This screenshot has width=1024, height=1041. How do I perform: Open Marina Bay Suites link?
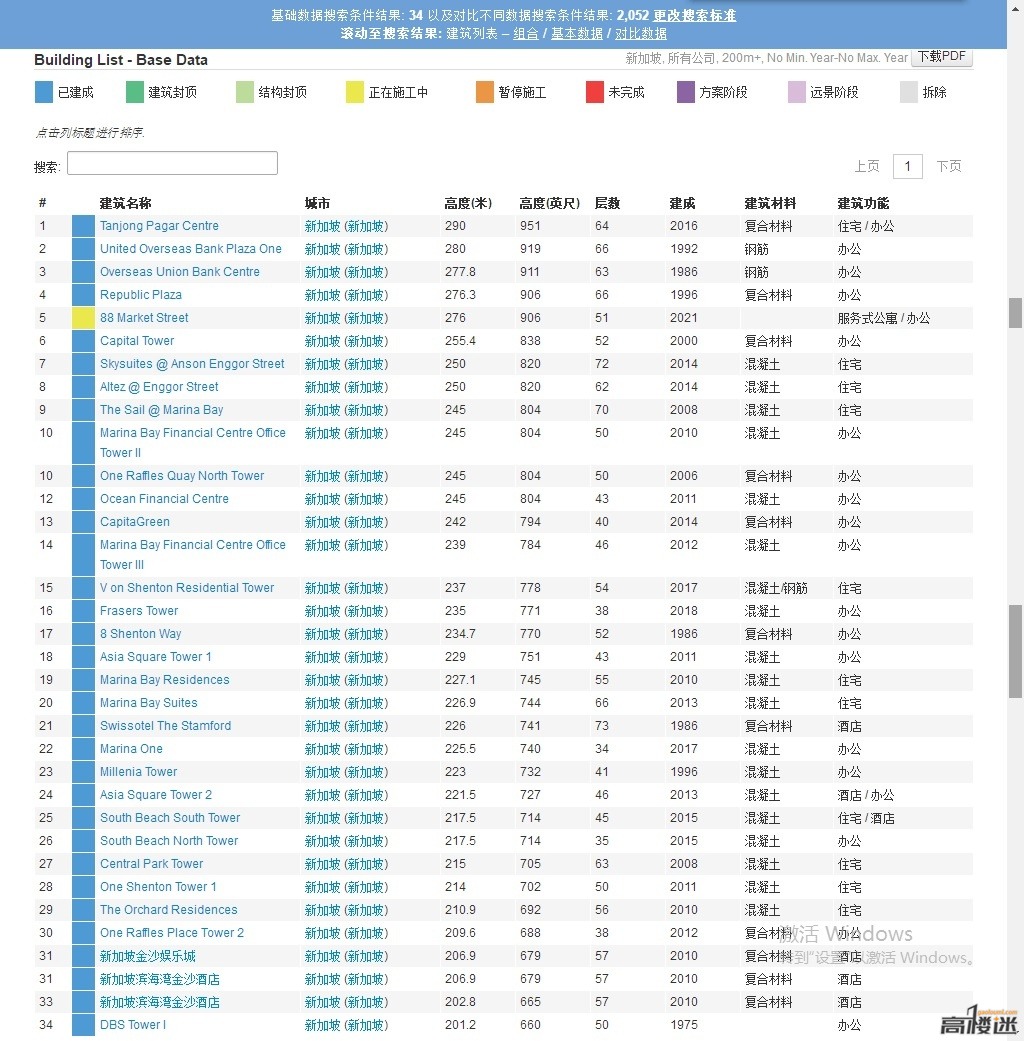pyautogui.click(x=149, y=703)
